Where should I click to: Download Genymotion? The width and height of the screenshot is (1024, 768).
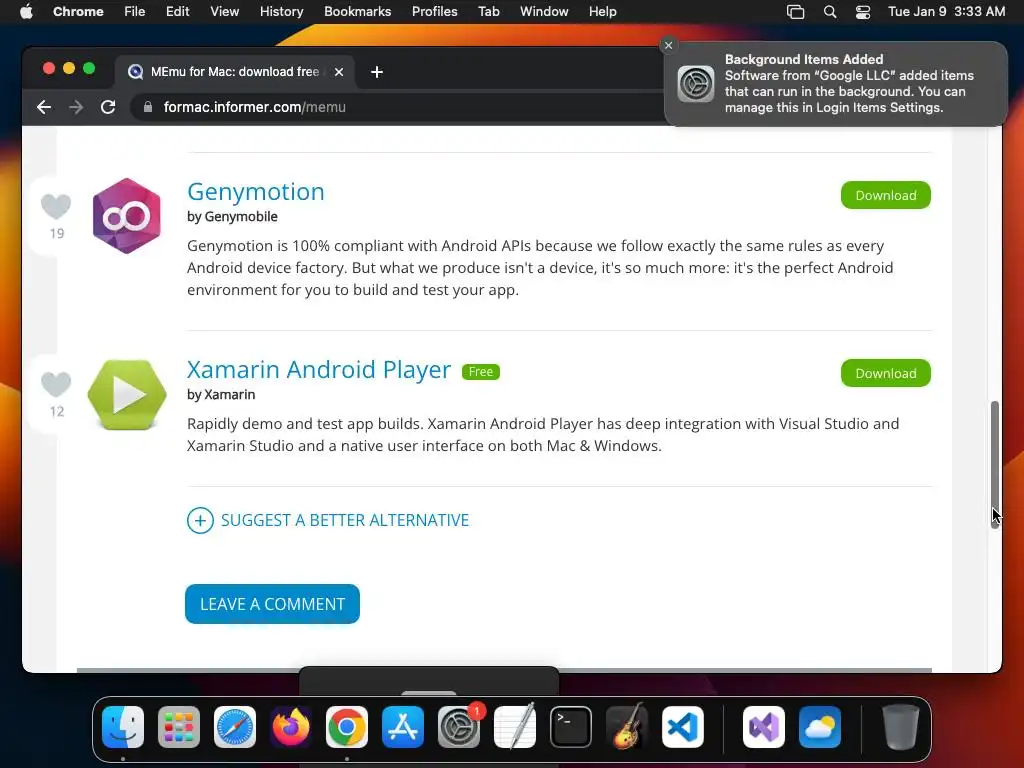point(886,195)
